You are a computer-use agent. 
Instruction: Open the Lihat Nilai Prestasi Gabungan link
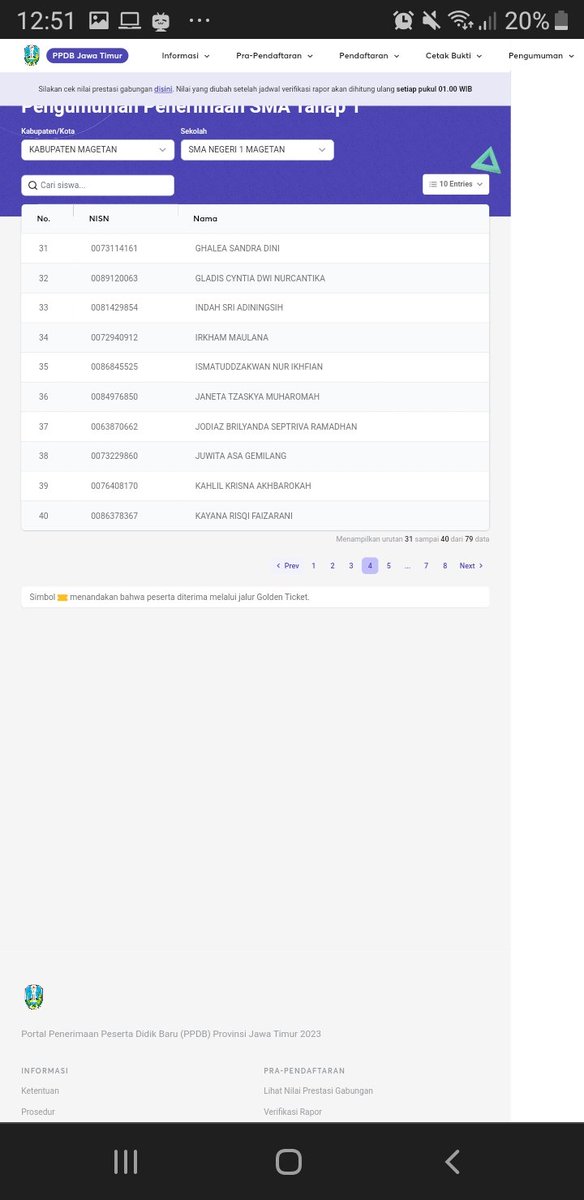318,1091
